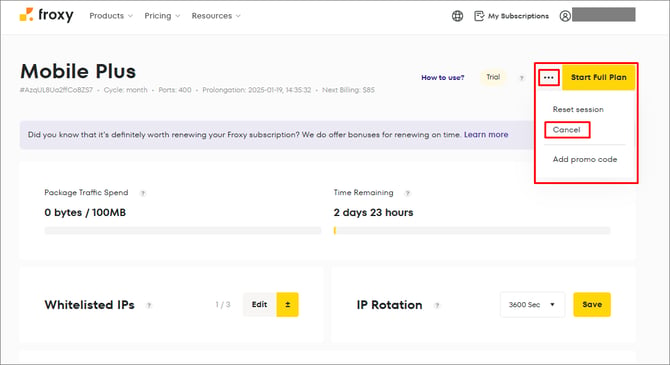Click the user account avatar icon
This screenshot has height=365, width=670.
point(565,16)
